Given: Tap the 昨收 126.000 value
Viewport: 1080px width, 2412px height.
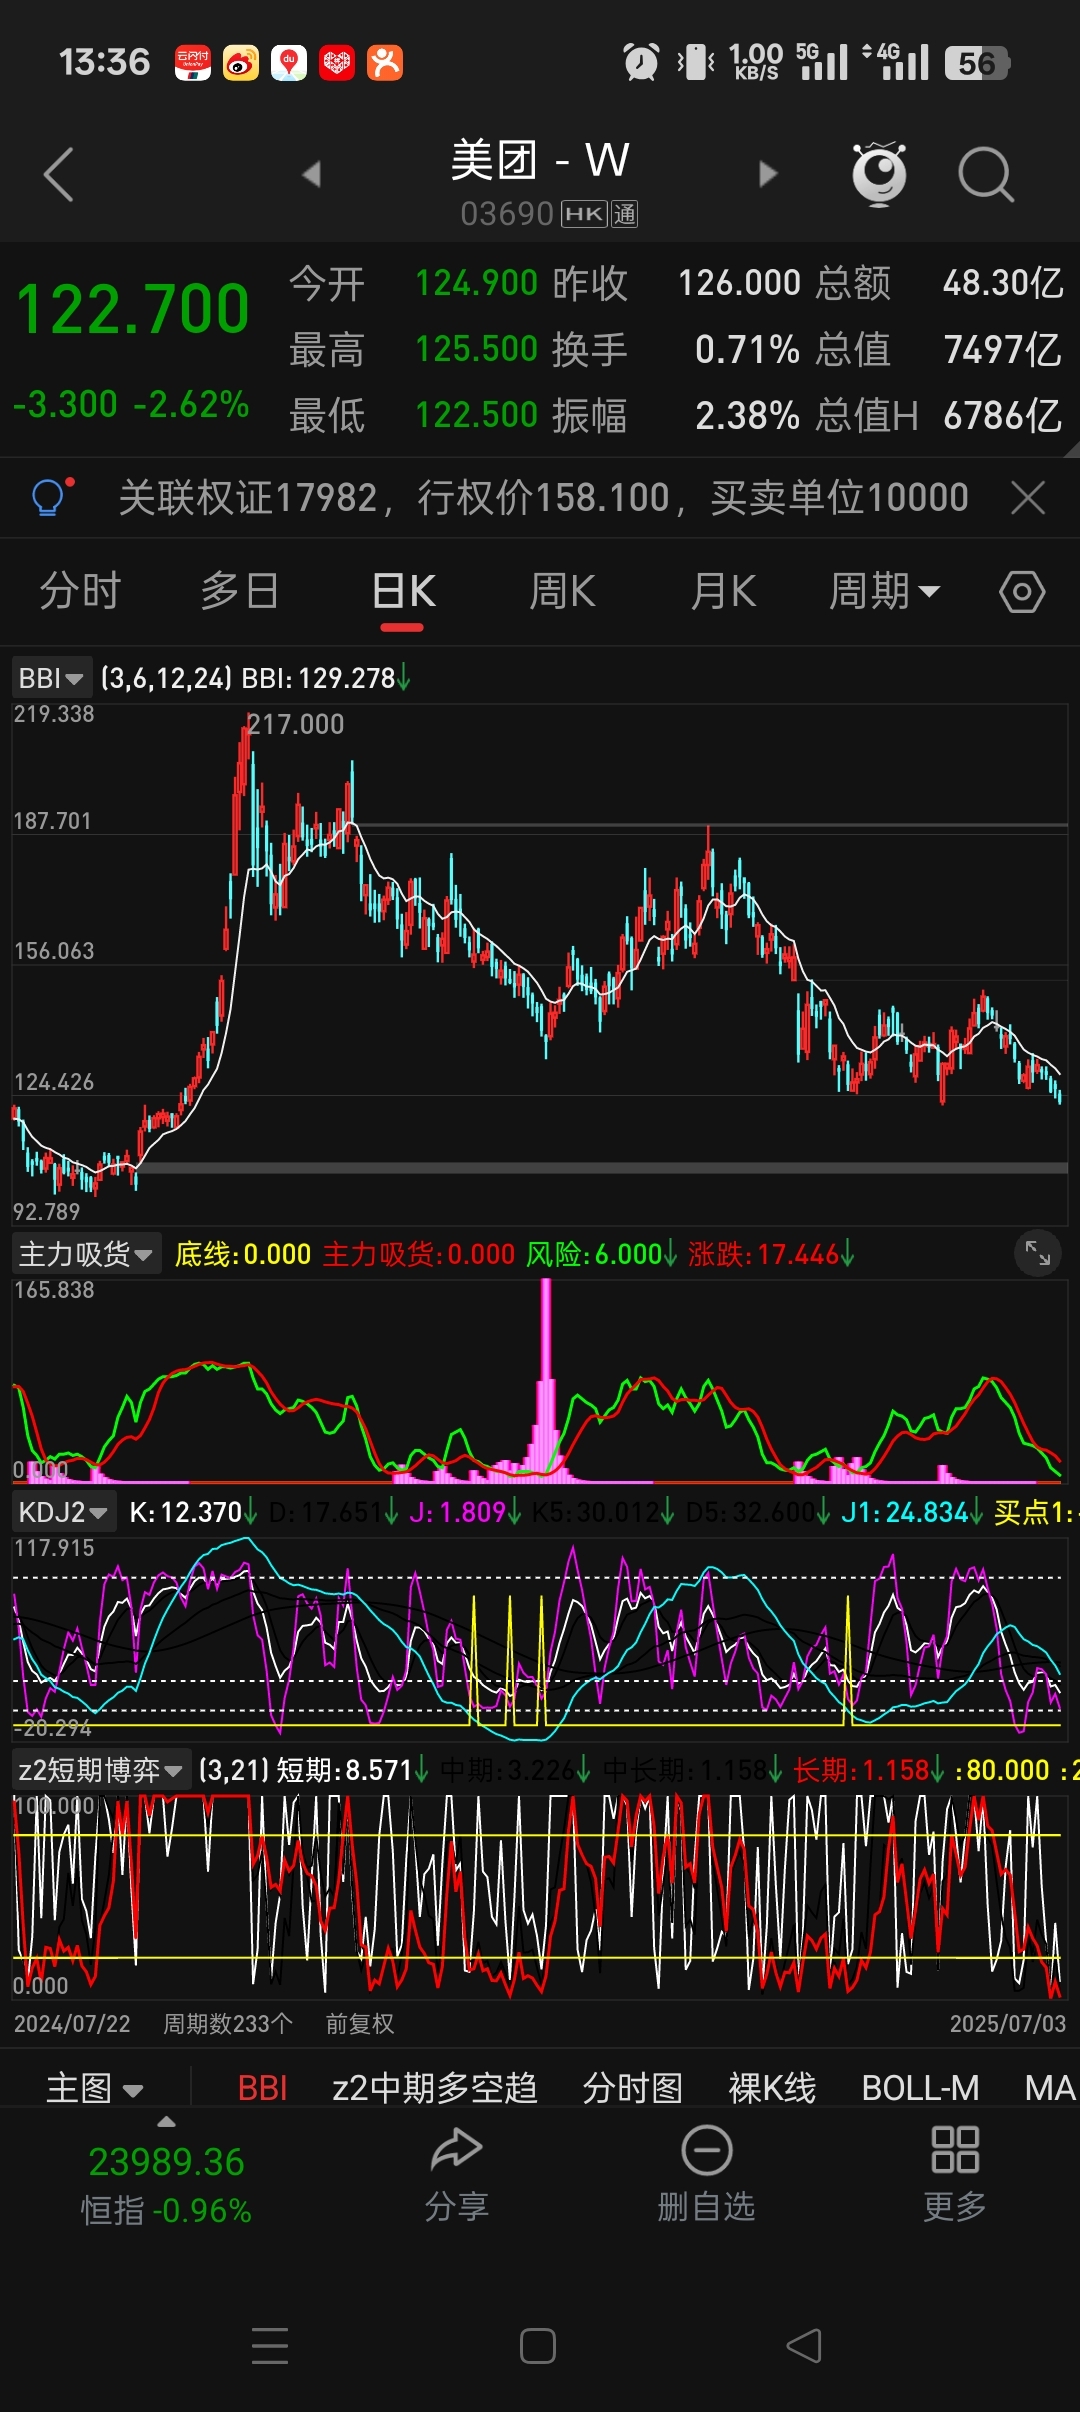Looking at the screenshot, I should (x=739, y=283).
